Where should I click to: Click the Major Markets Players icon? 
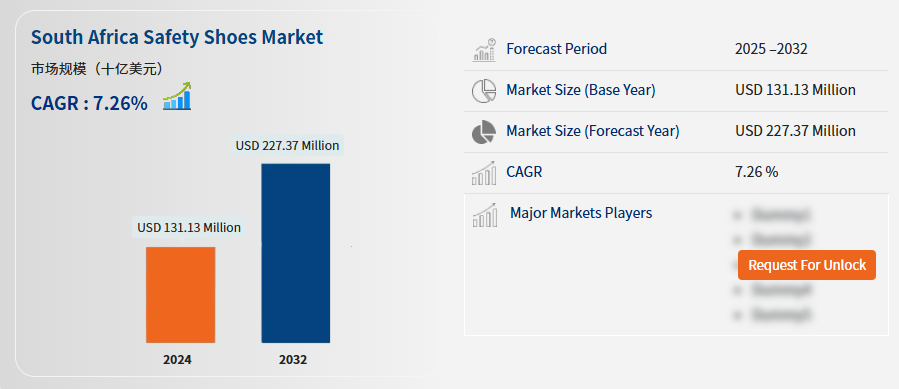click(484, 215)
